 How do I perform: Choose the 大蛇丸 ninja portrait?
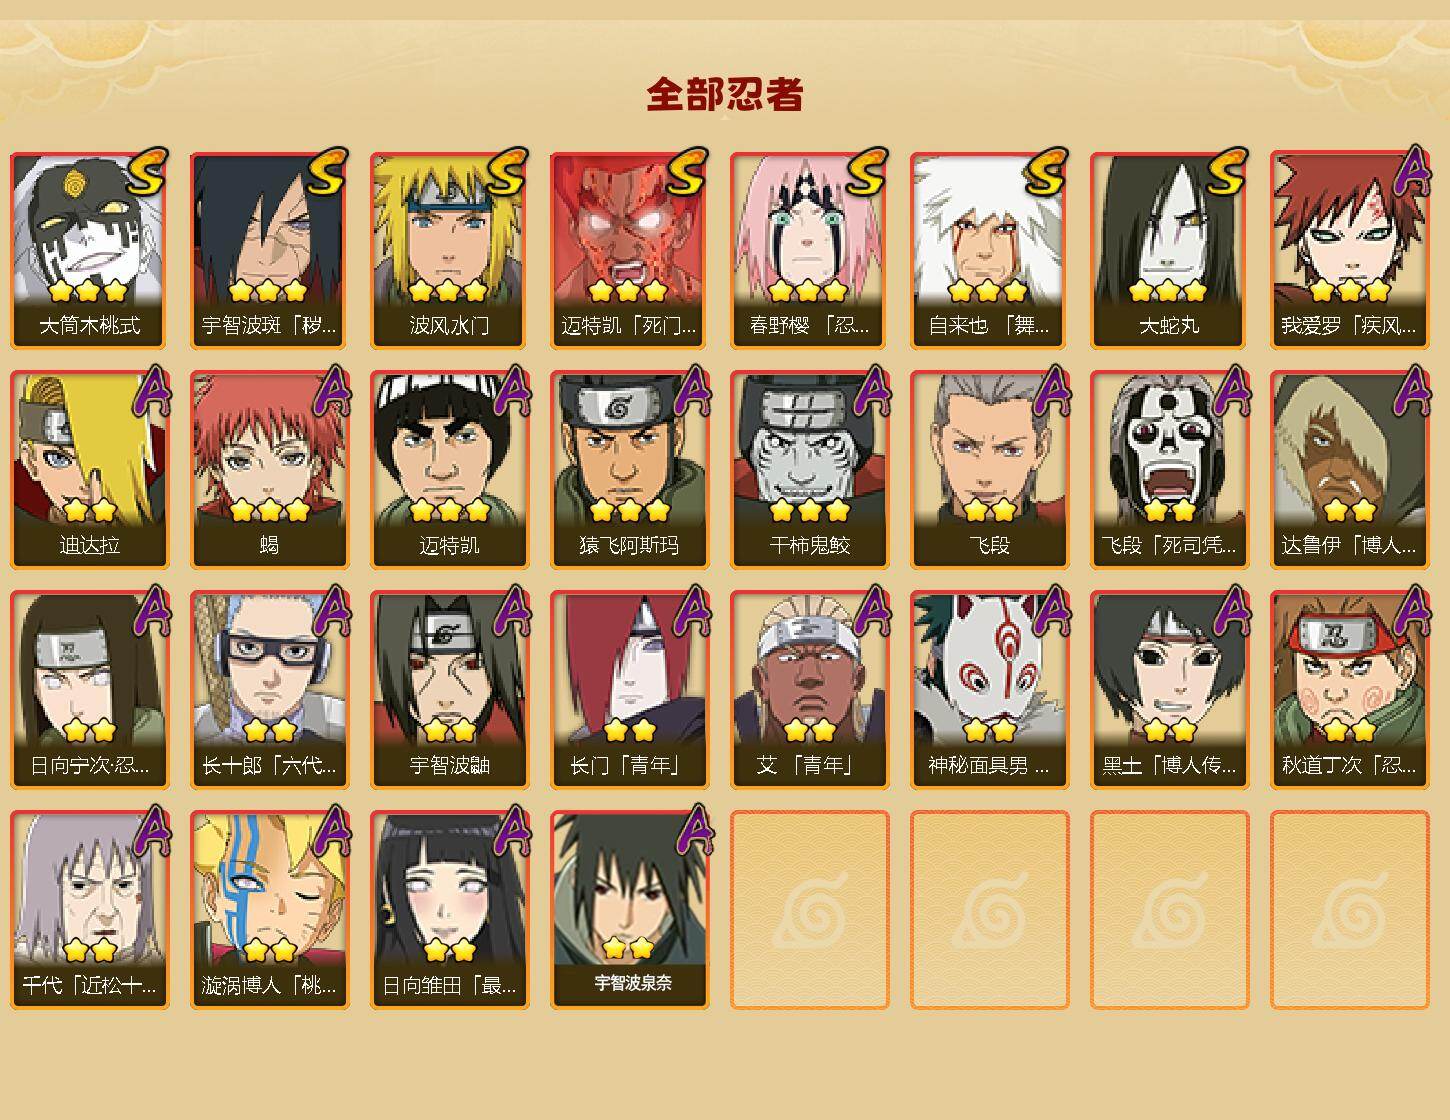click(1169, 250)
